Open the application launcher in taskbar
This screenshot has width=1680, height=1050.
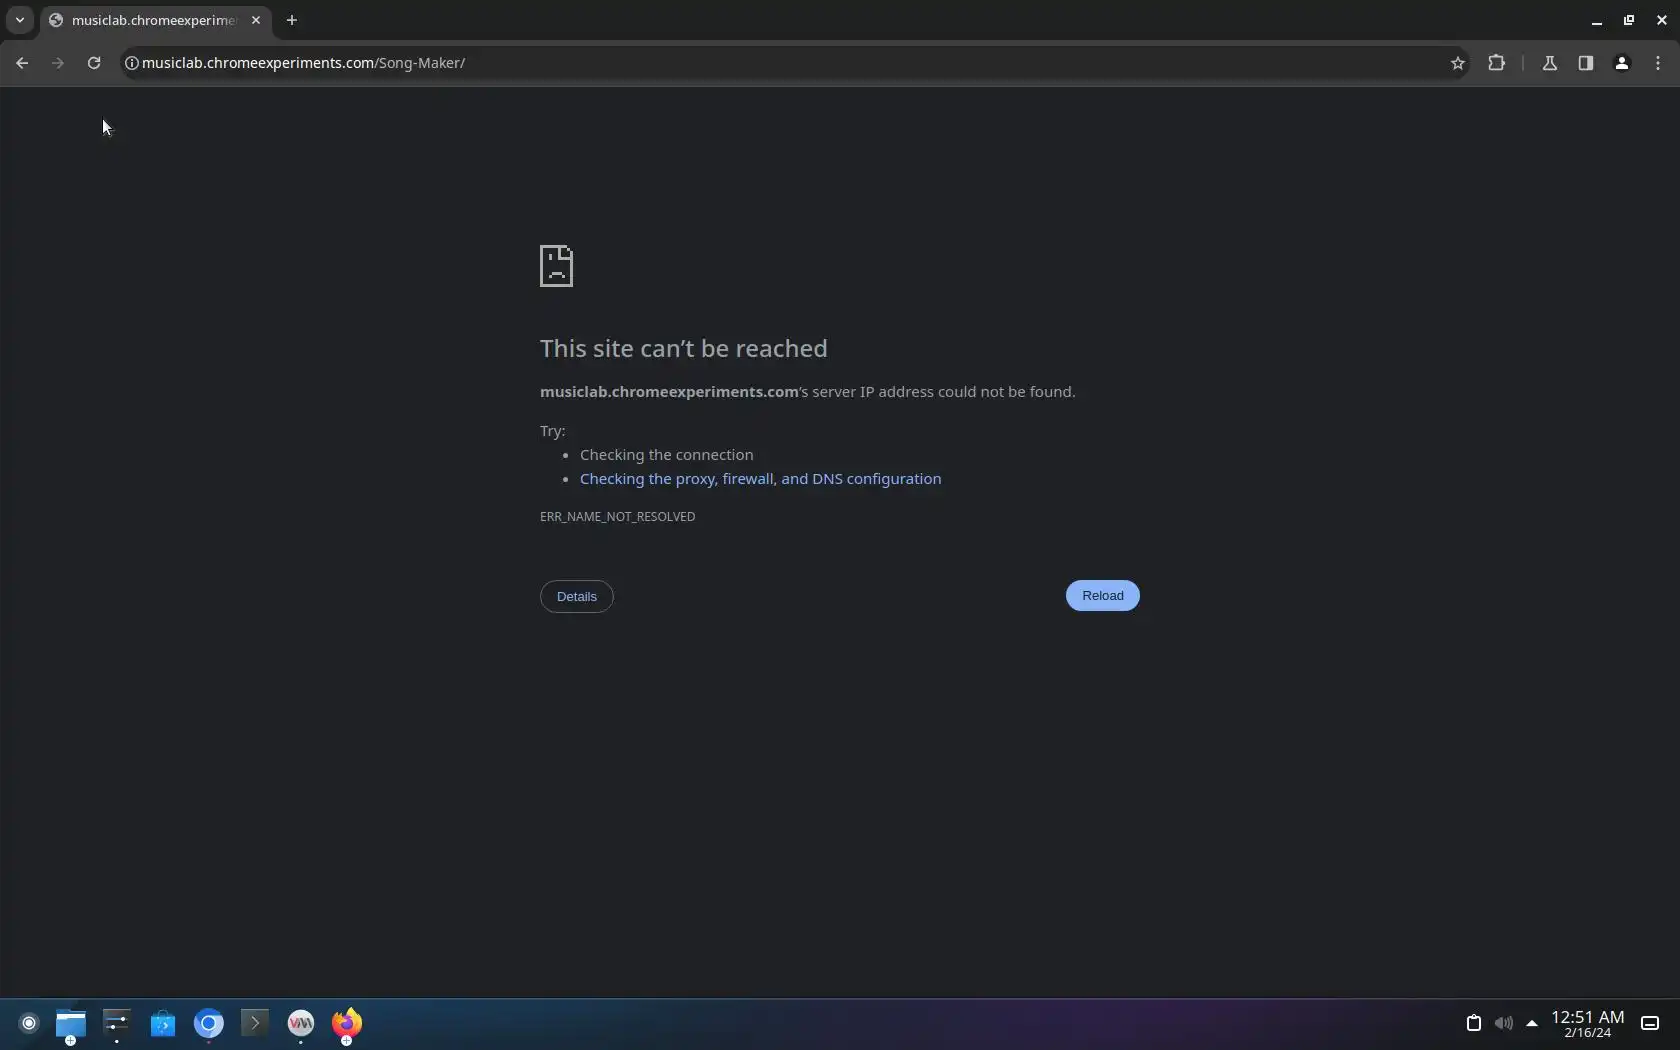pyautogui.click(x=29, y=1023)
